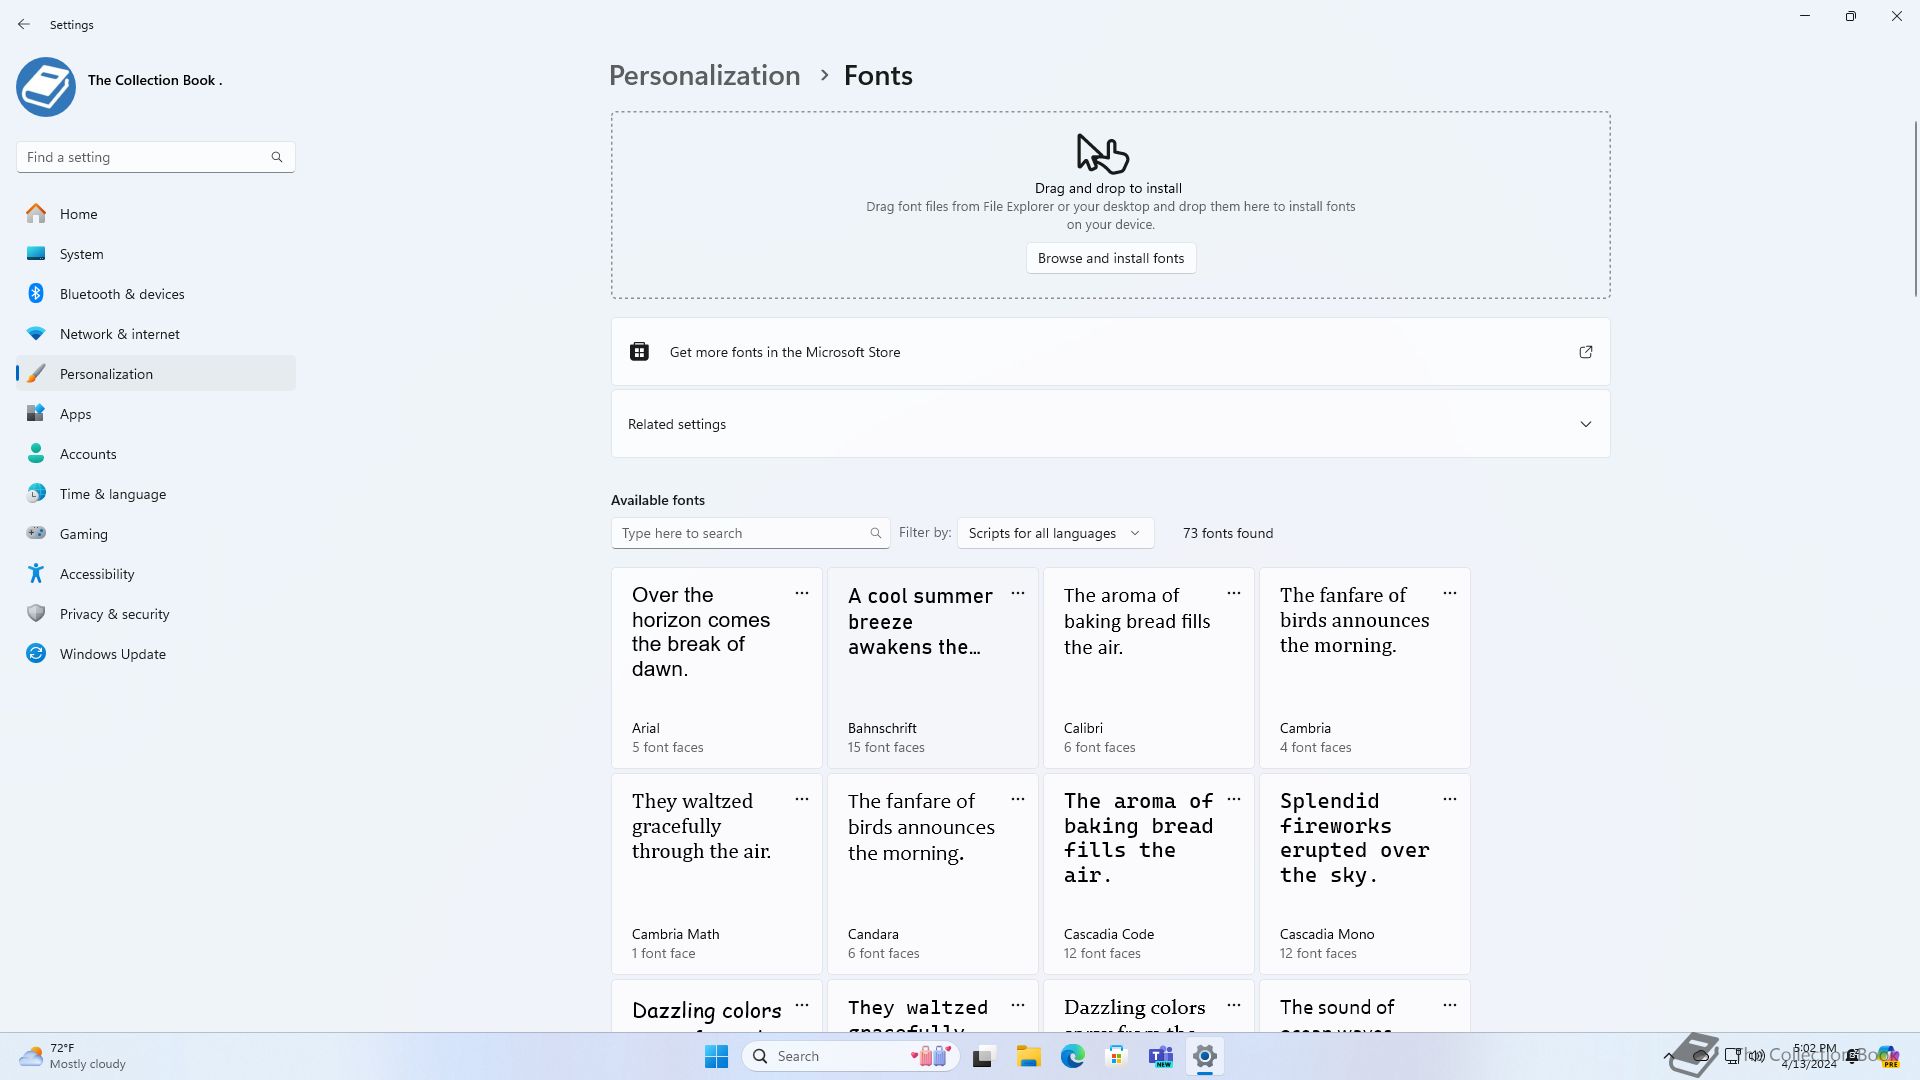The image size is (1920, 1080).
Task: Click the back arrow in Settings
Action: point(24,24)
